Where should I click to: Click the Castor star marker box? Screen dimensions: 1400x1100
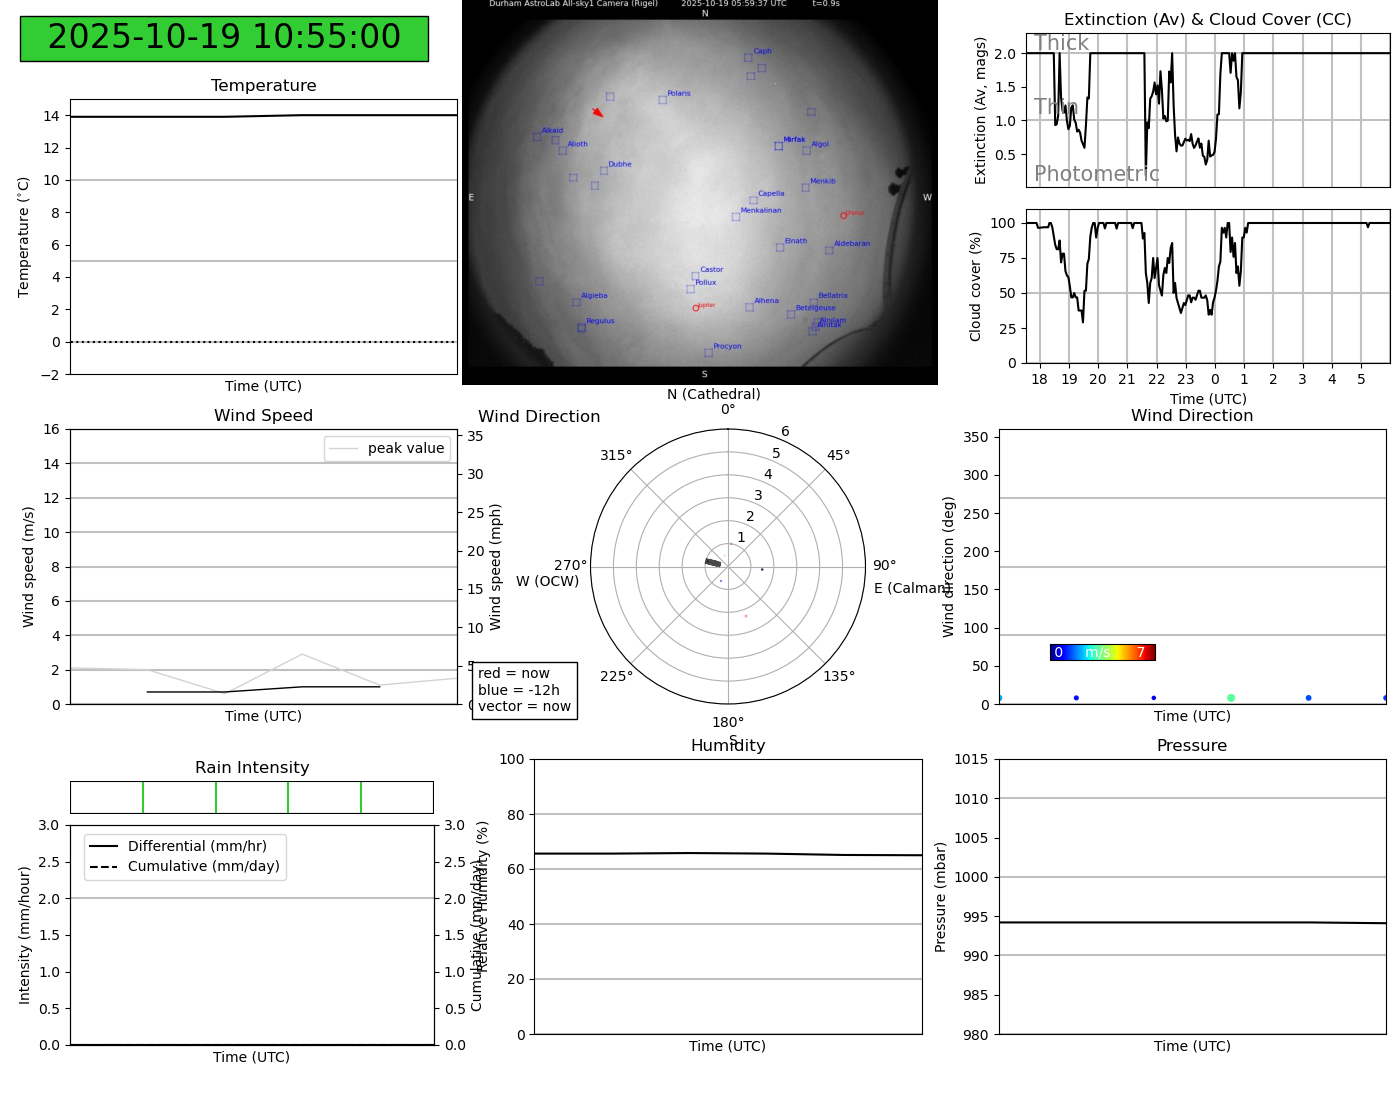[695, 276]
